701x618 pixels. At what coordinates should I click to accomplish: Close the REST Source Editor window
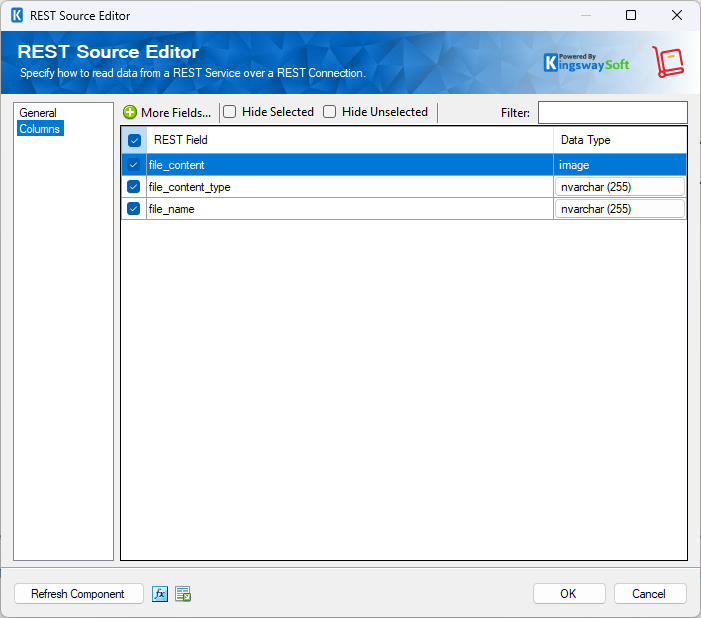(677, 15)
